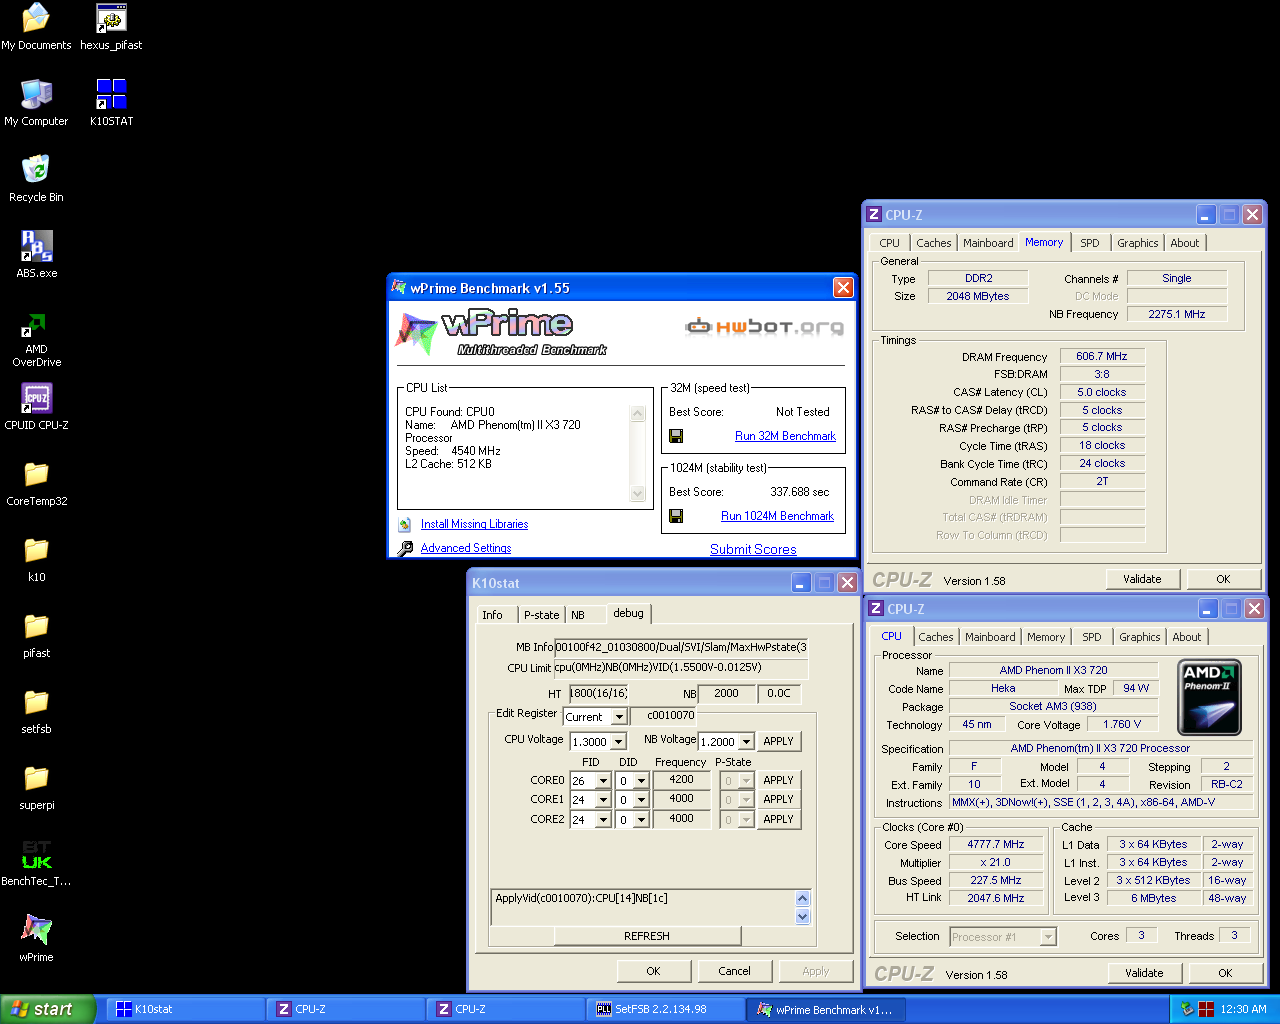
Task: Open the k10 folder on the desktop
Action: pos(36,559)
